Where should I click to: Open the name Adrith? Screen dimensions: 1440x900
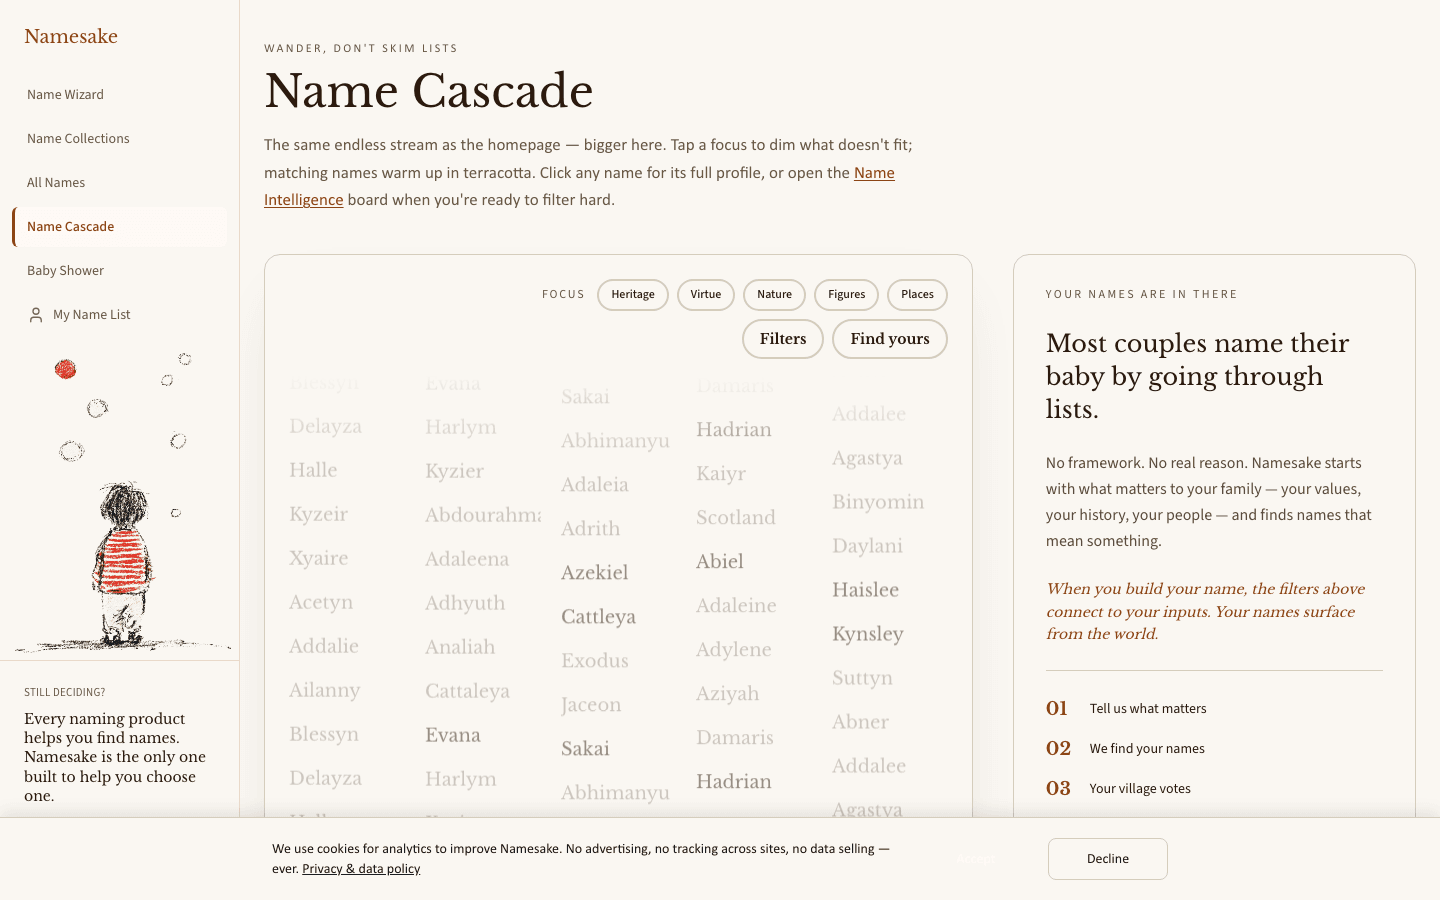590,529
